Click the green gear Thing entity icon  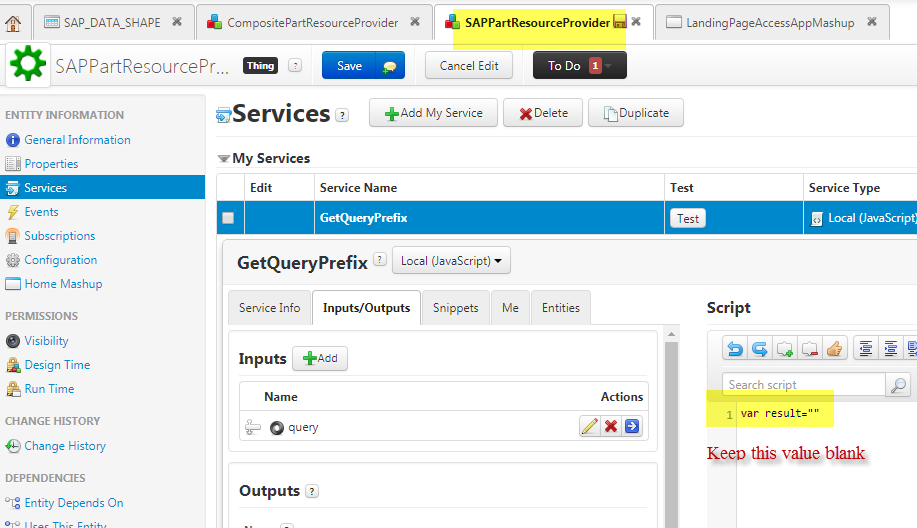pyautogui.click(x=27, y=64)
